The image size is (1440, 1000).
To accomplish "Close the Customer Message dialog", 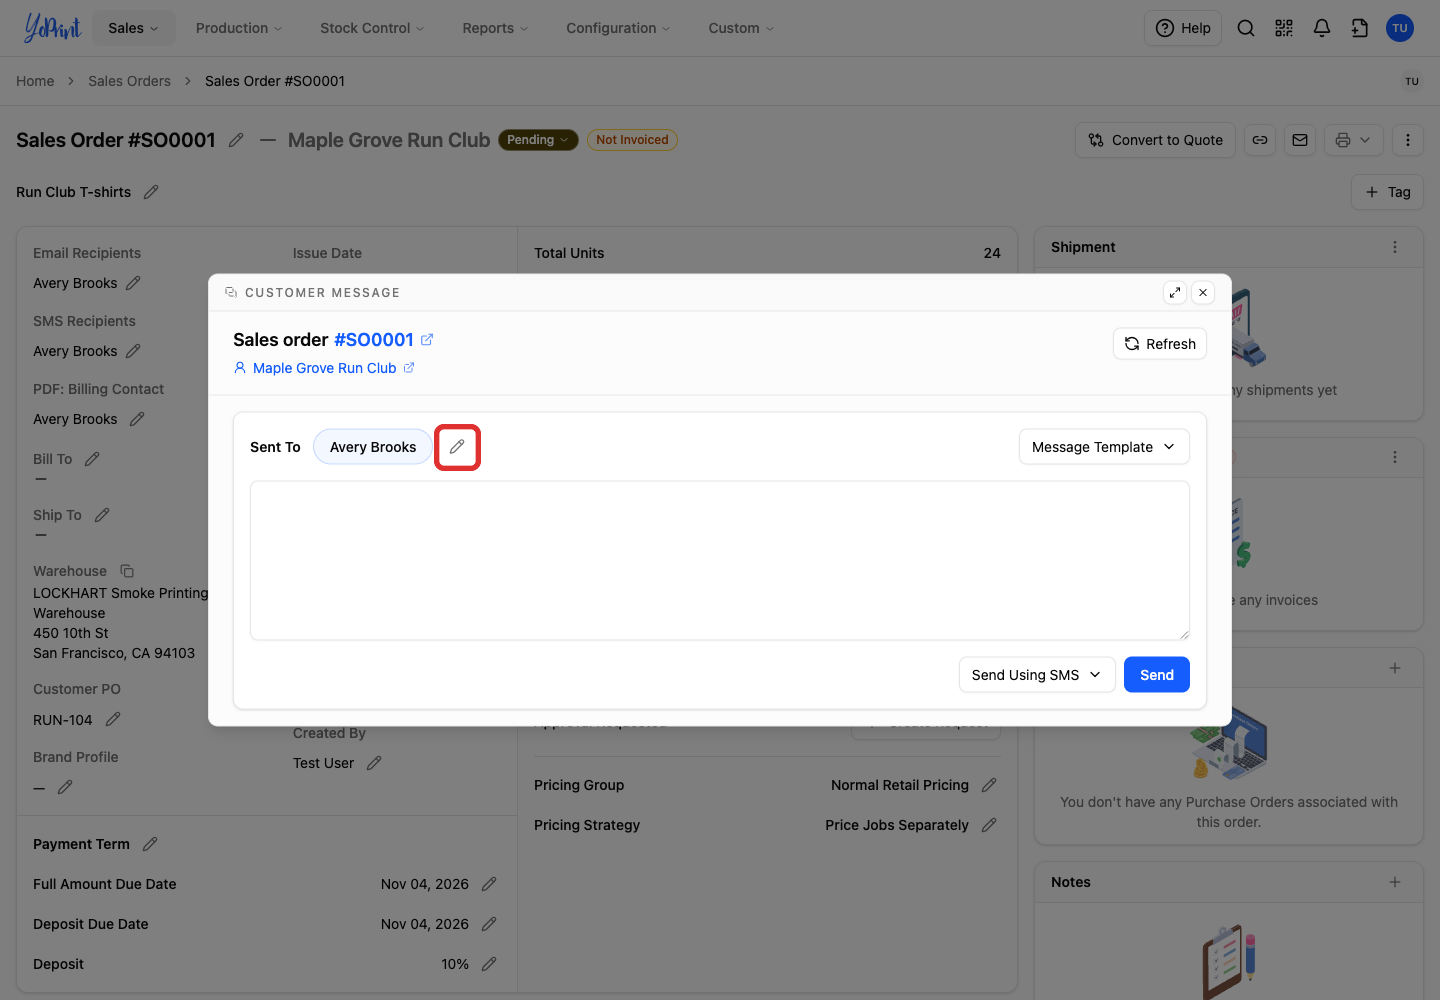I will click(x=1203, y=292).
